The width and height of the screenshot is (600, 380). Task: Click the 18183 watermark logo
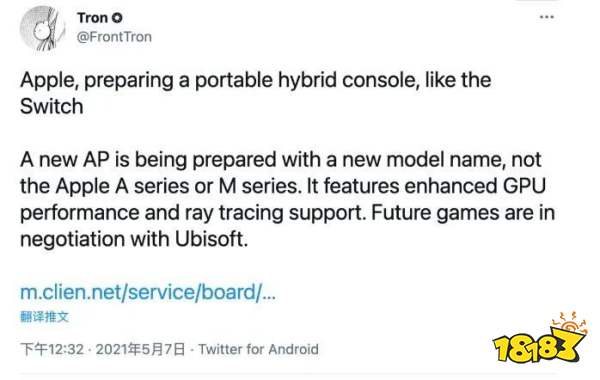pyautogui.click(x=539, y=347)
